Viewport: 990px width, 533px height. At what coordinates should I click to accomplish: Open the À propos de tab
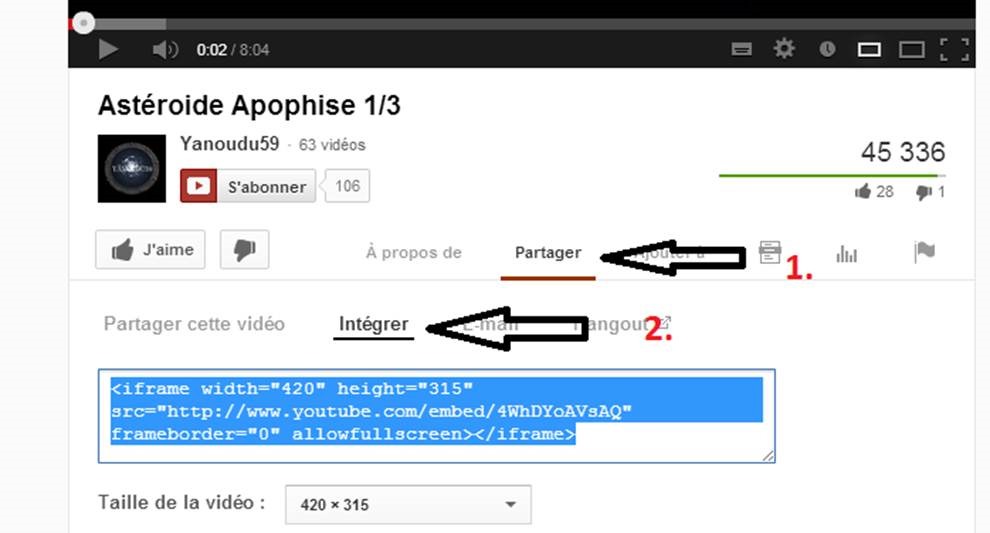pos(414,253)
